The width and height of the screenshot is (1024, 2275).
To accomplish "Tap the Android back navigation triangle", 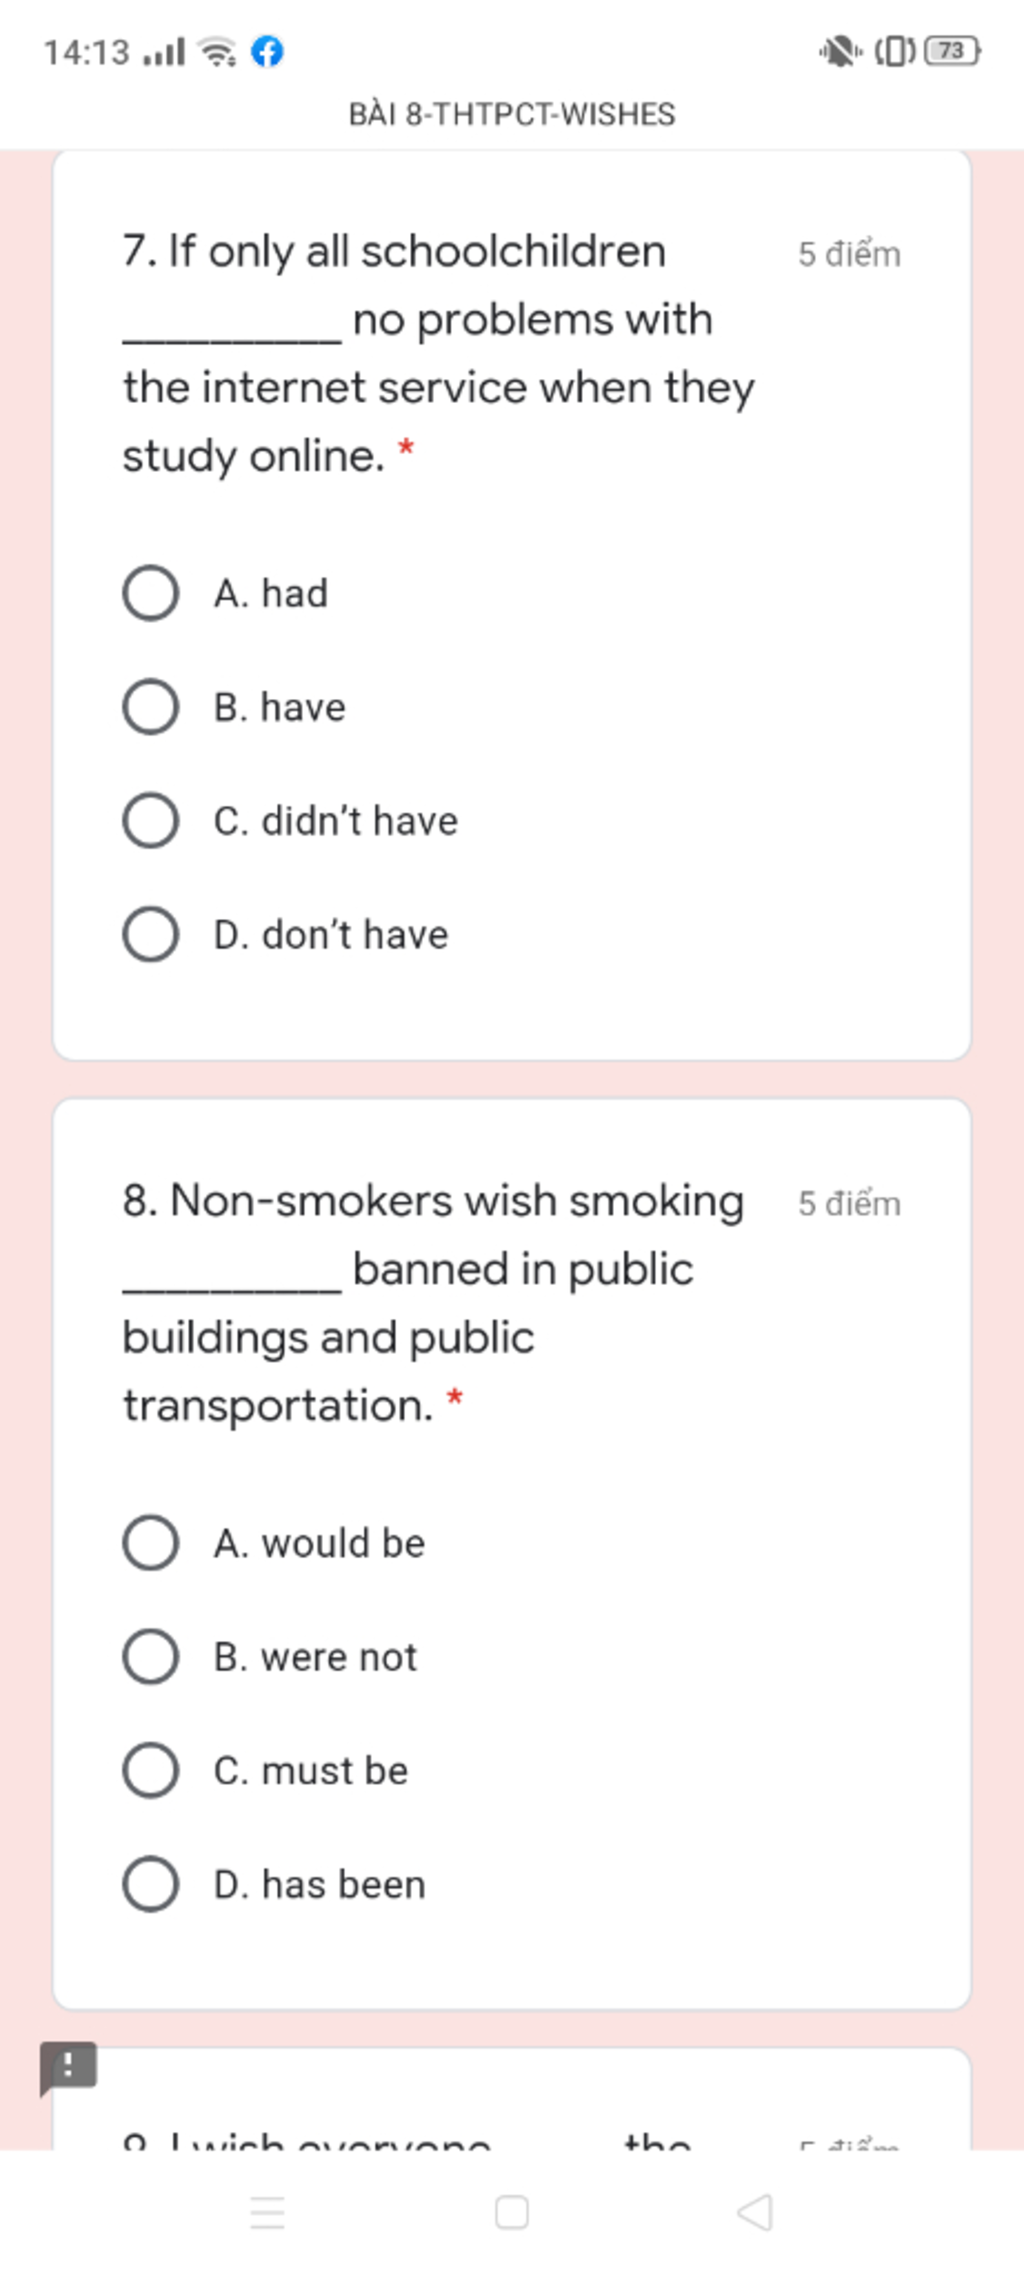I will tap(755, 2212).
